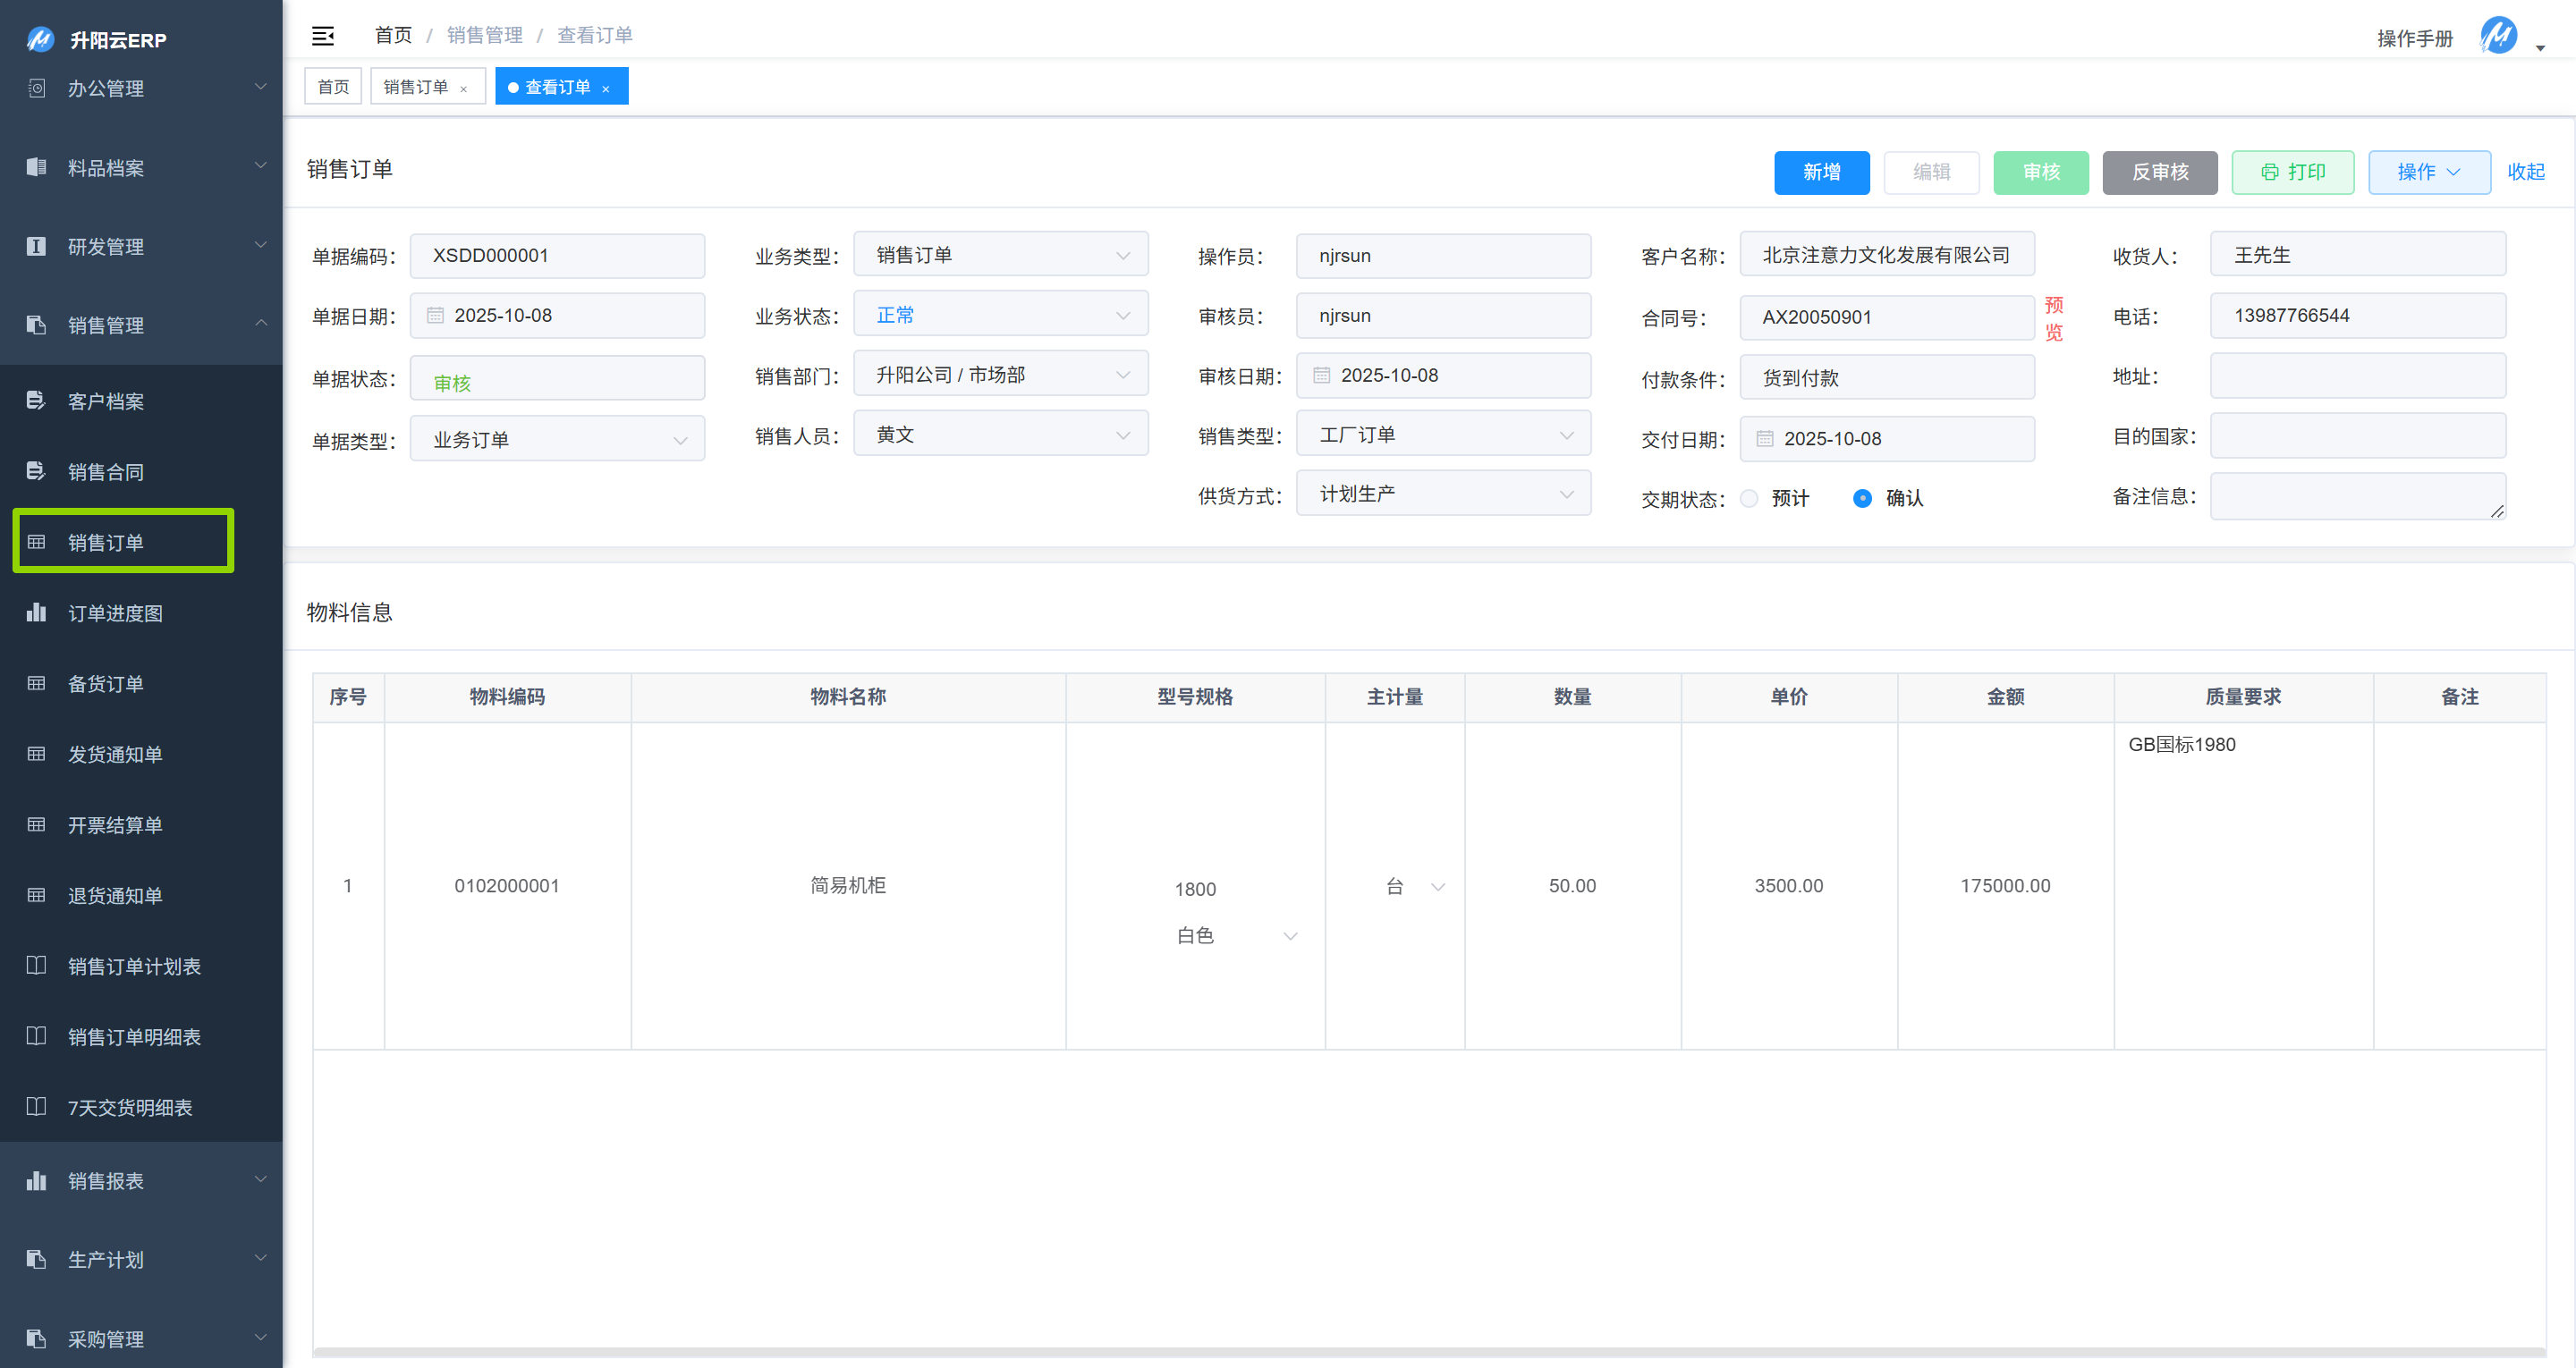Viewport: 2576px width, 1368px height.
Task: Open the 销售类型 工厂订单 dropdown
Action: [1443, 435]
